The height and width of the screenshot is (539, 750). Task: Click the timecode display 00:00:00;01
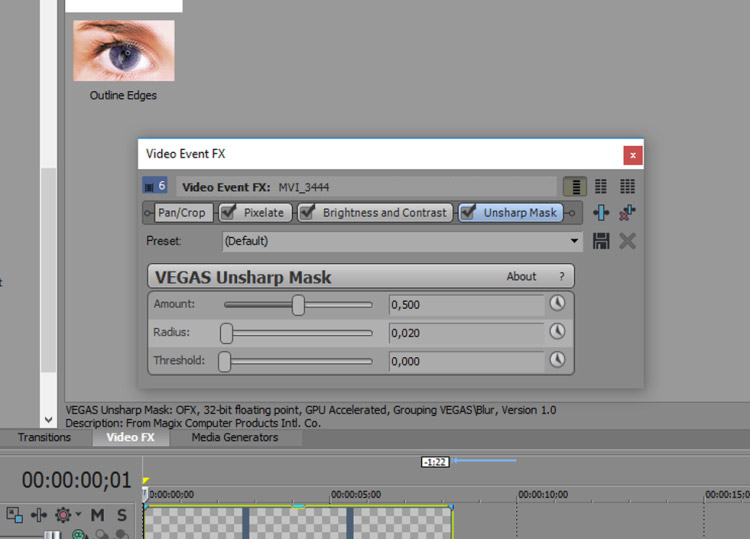(76, 480)
